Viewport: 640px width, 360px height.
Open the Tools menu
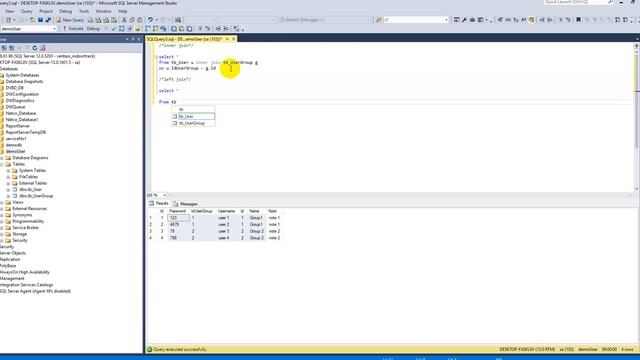84,11
